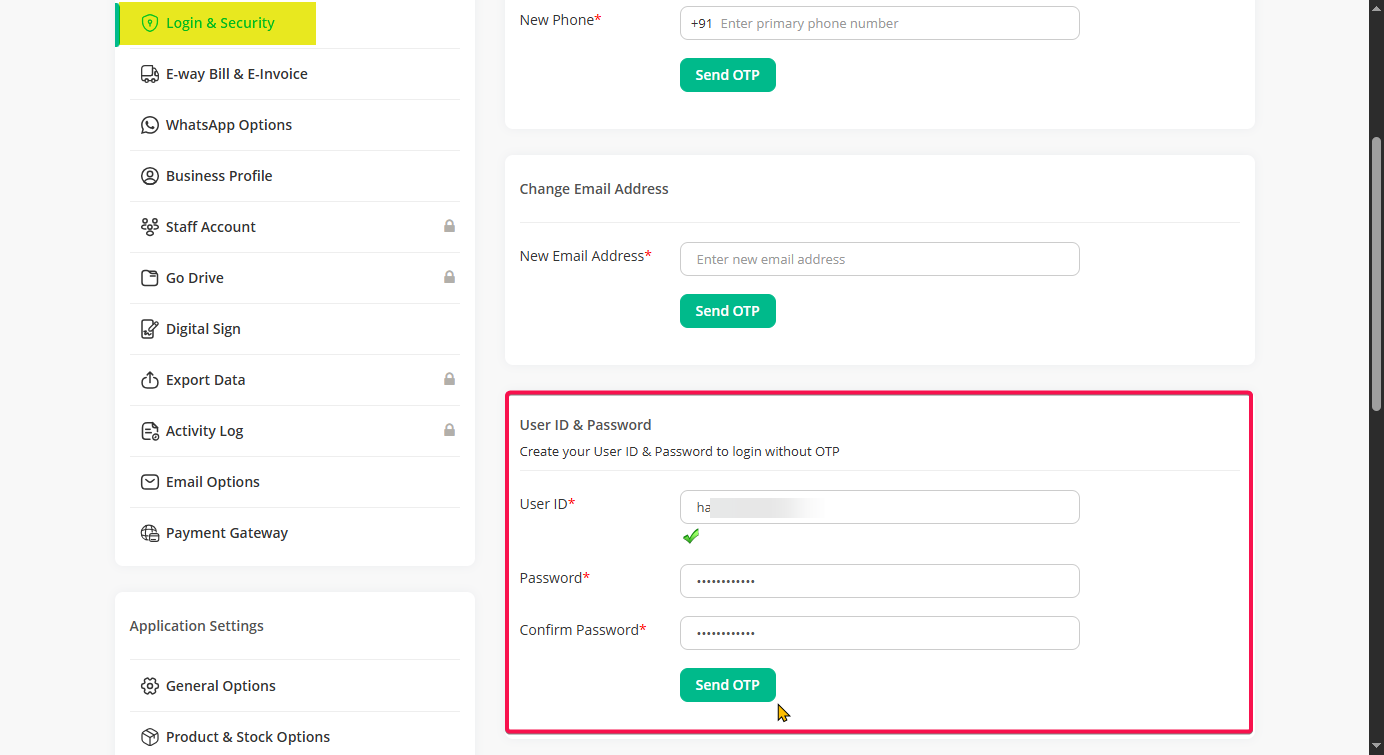1384x755 pixels.
Task: Click the Login & Security shield icon
Action: tap(150, 23)
